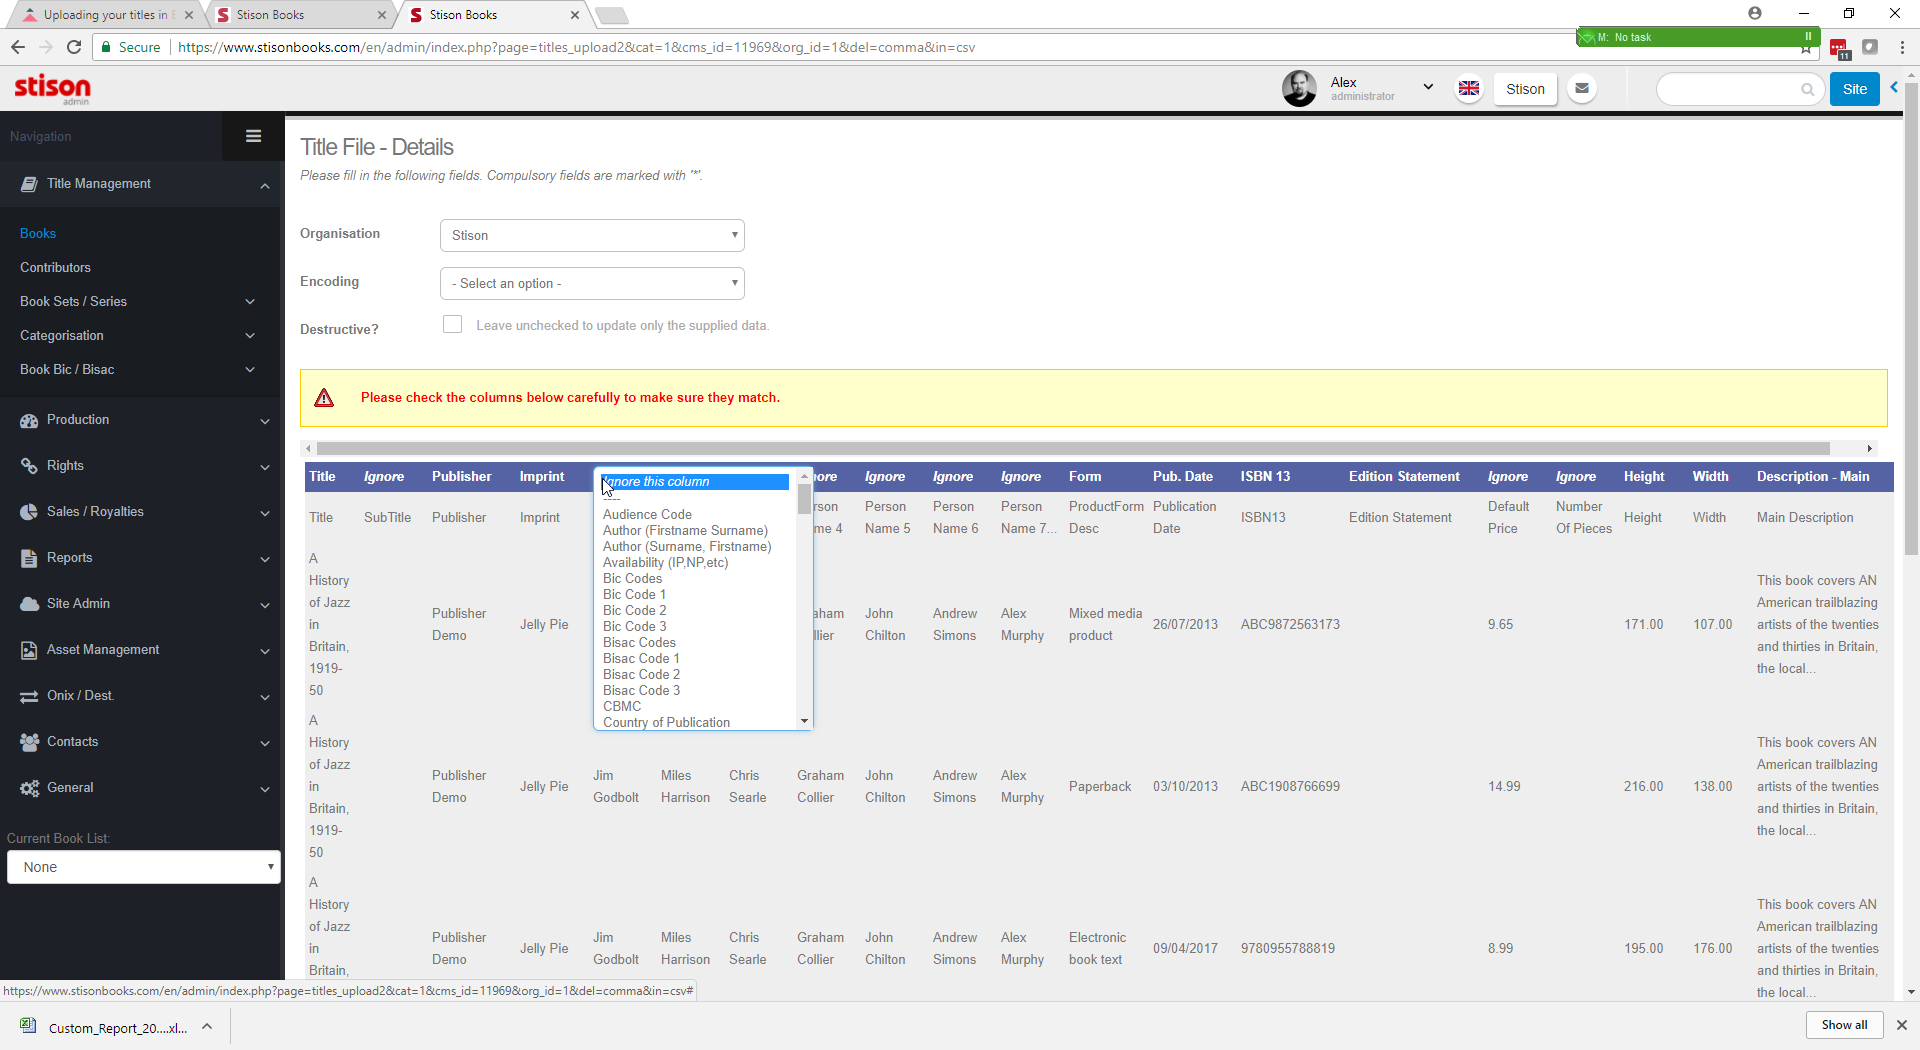The width and height of the screenshot is (1920, 1050).
Task: Click the Rights key icon in sidebar
Action: coord(29,466)
